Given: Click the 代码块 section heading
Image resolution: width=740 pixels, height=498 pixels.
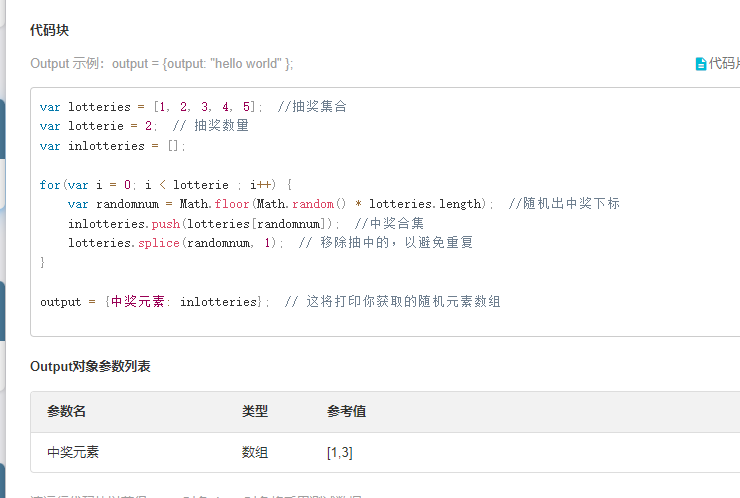Looking at the screenshot, I should coord(50,31).
